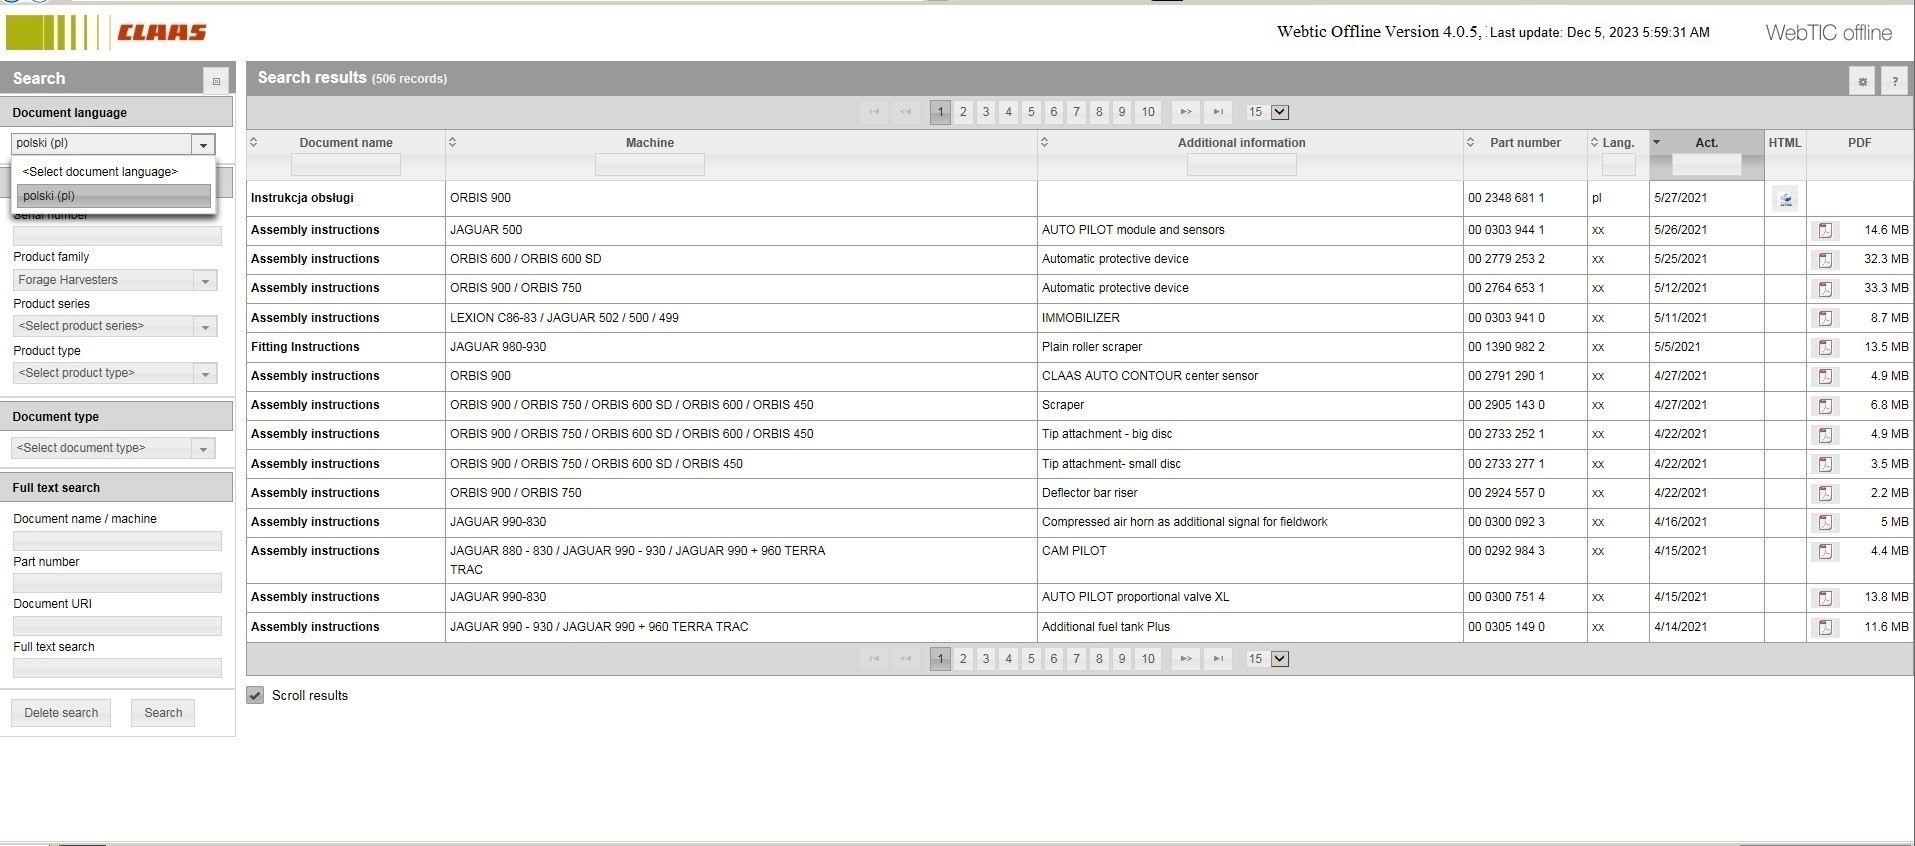Viewport: 1915px width, 846px height.
Task: Collapse the Search panel with header icon
Action: coord(216,81)
